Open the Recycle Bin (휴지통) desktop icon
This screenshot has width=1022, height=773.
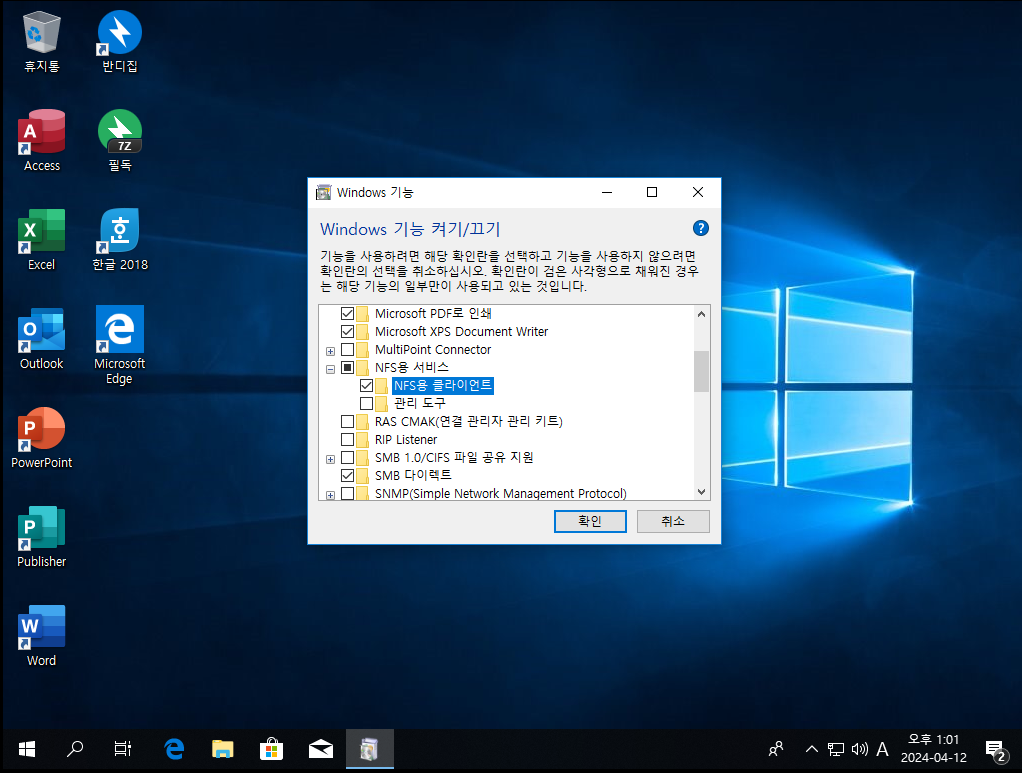pyautogui.click(x=42, y=42)
